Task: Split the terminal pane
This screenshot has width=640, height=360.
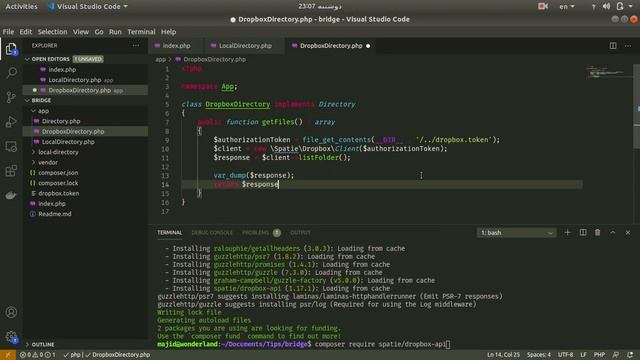Action: coord(582,233)
